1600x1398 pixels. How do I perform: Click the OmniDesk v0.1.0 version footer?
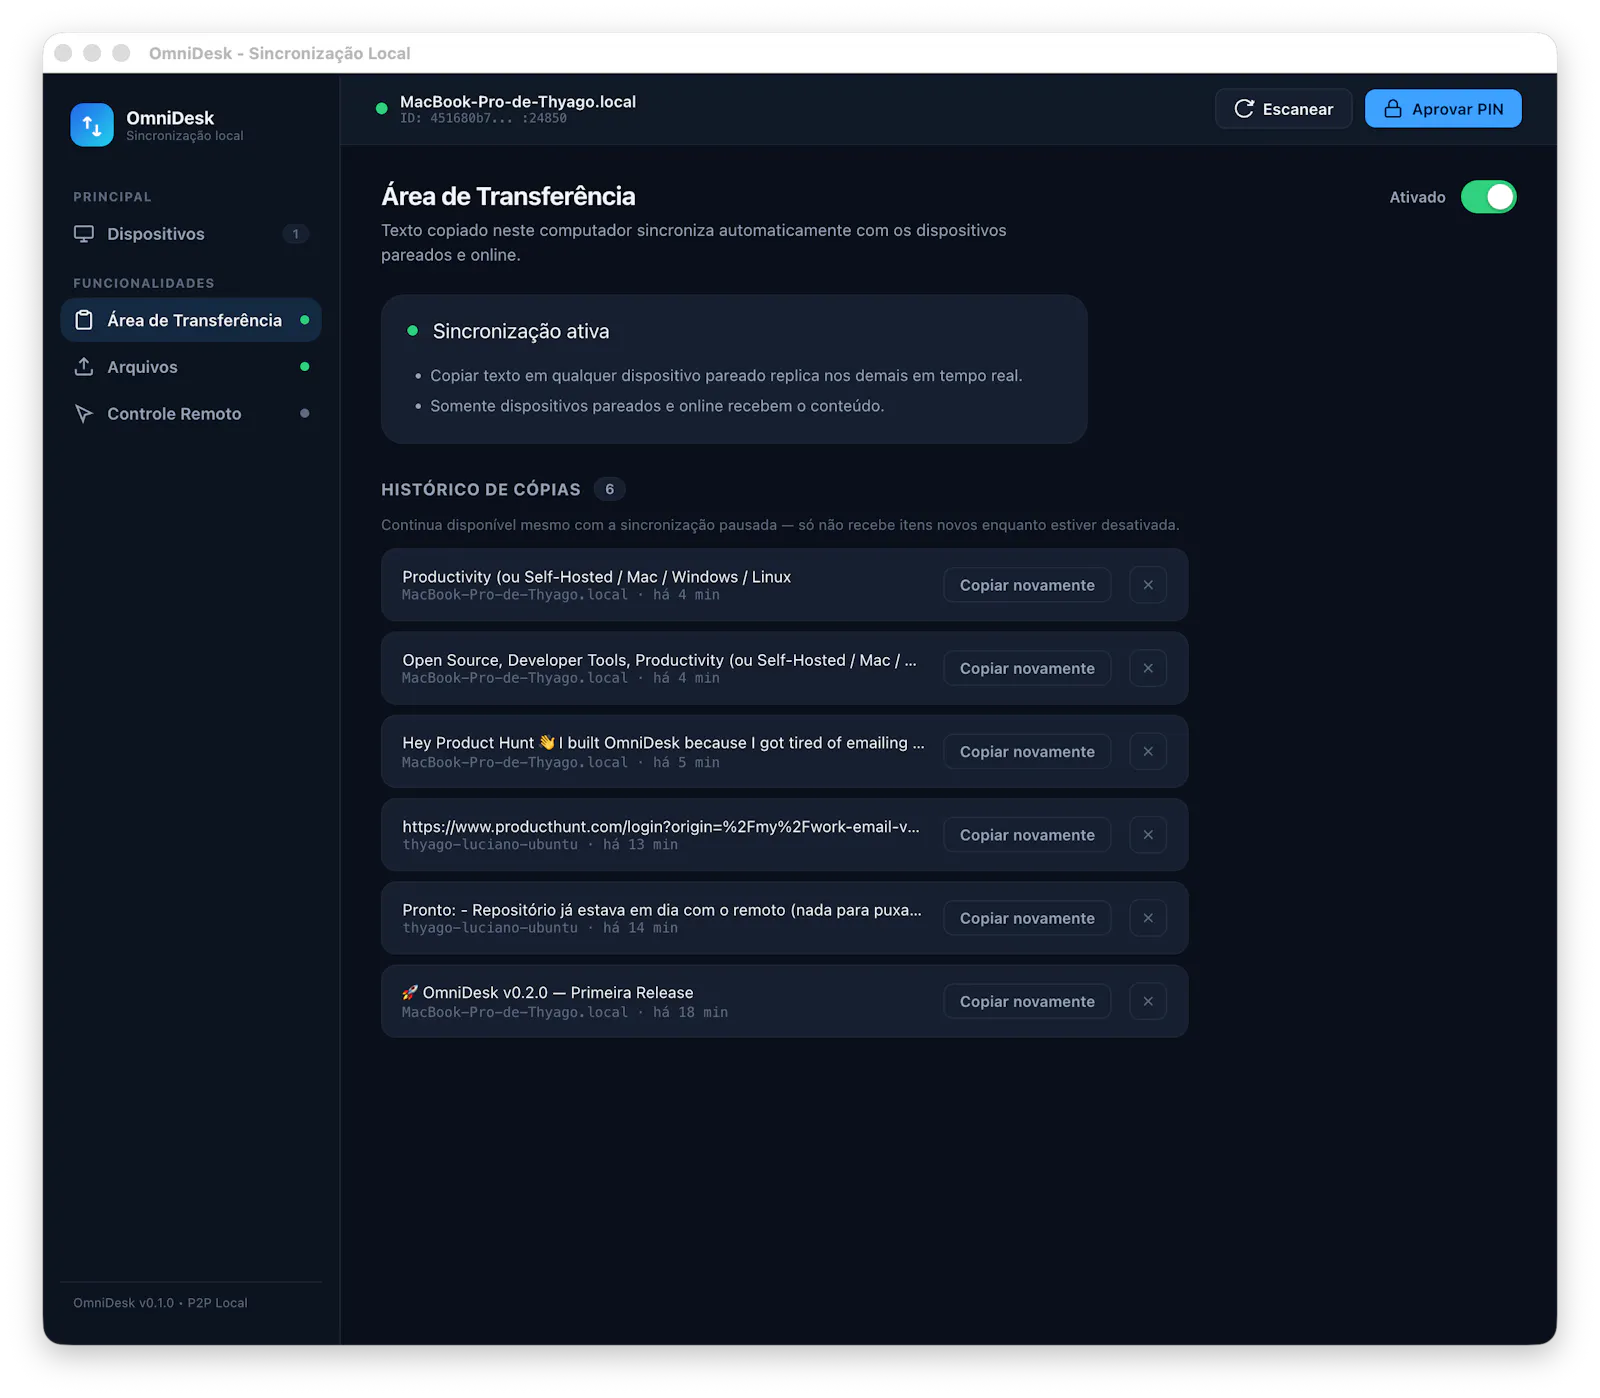tap(160, 1303)
